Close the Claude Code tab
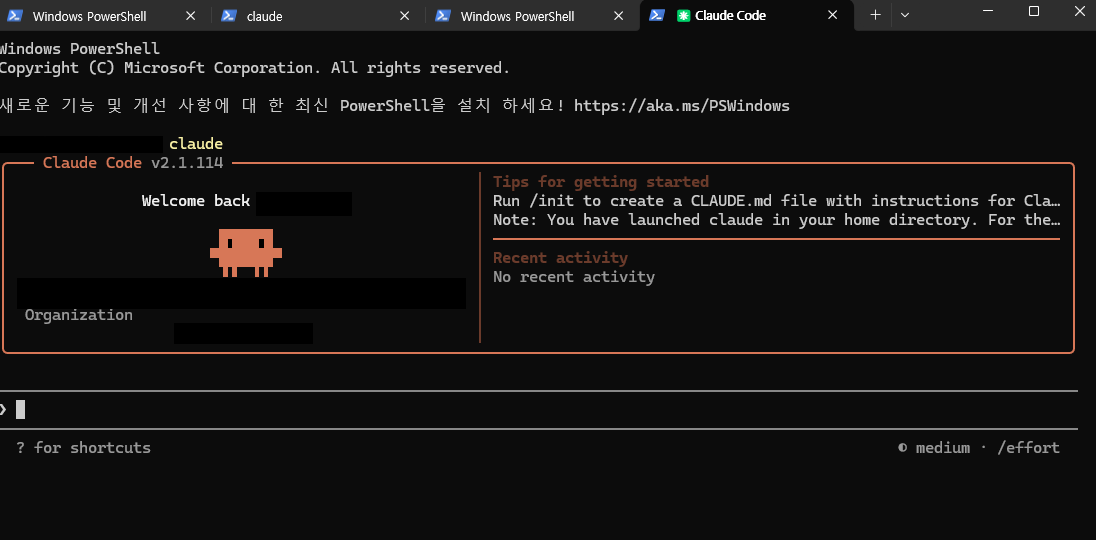This screenshot has height=540, width=1096. click(x=832, y=15)
